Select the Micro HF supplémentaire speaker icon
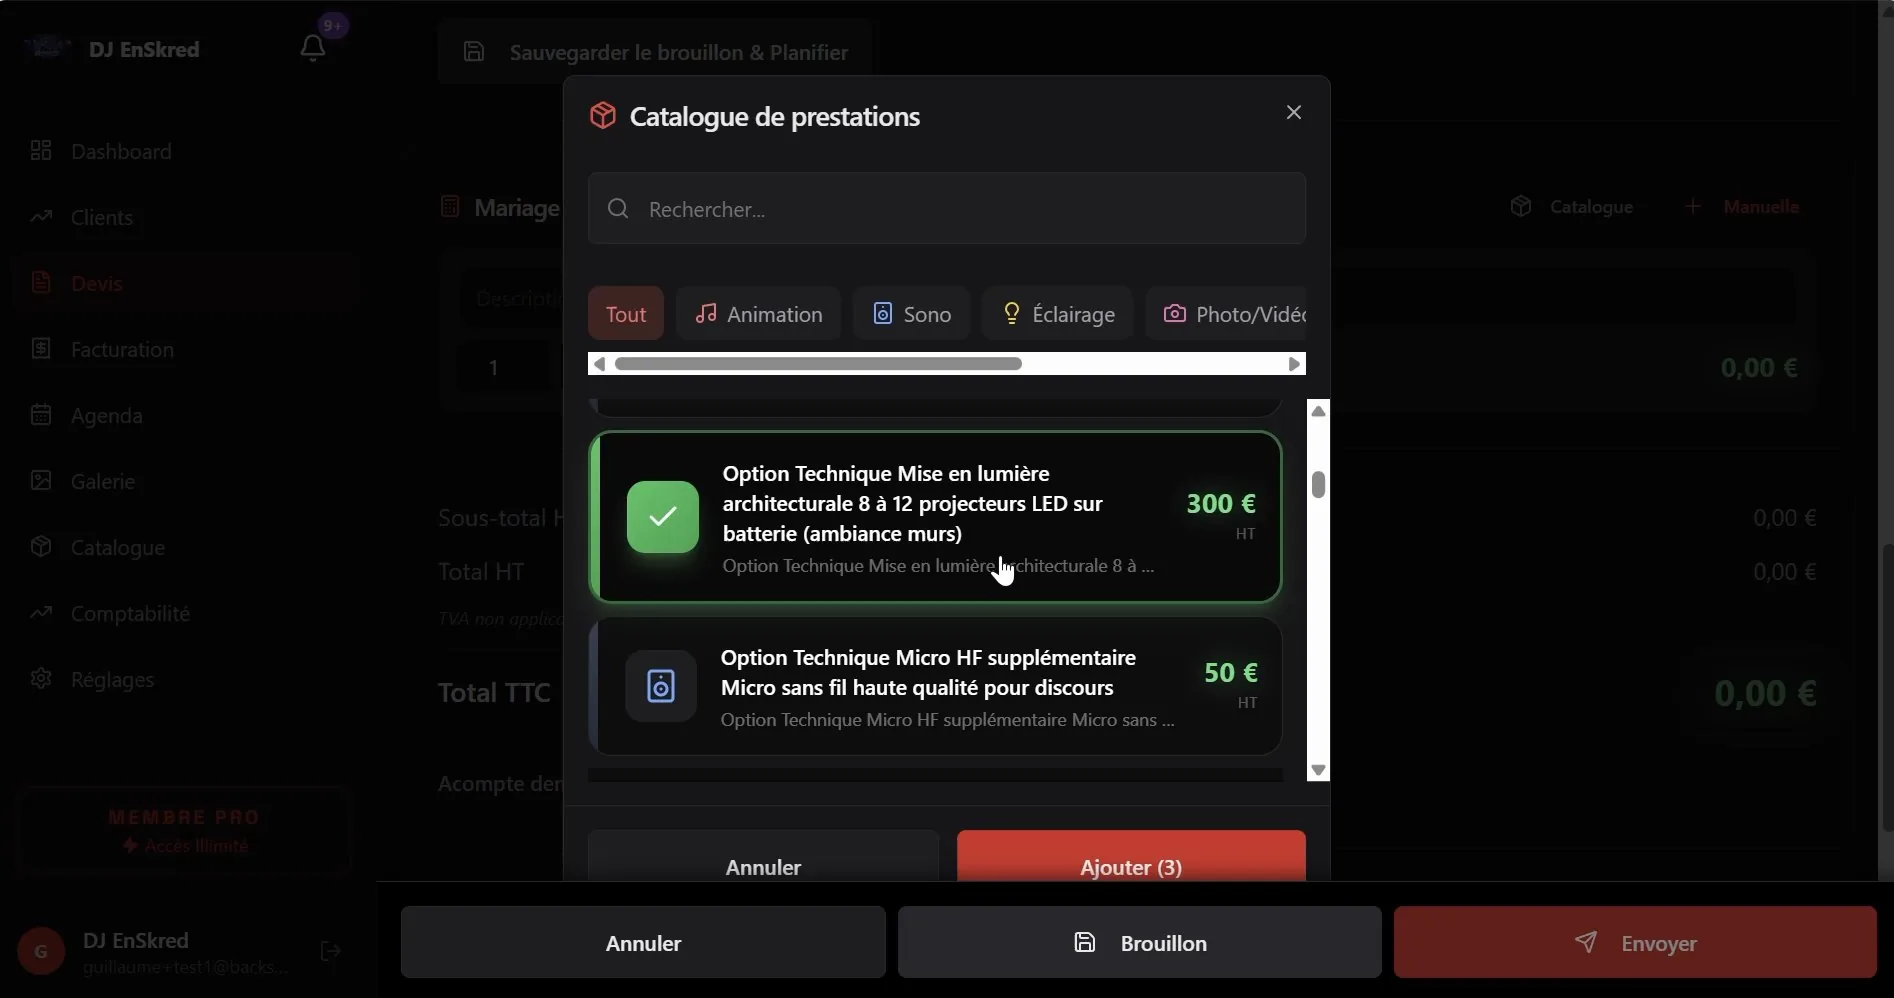 click(x=661, y=686)
